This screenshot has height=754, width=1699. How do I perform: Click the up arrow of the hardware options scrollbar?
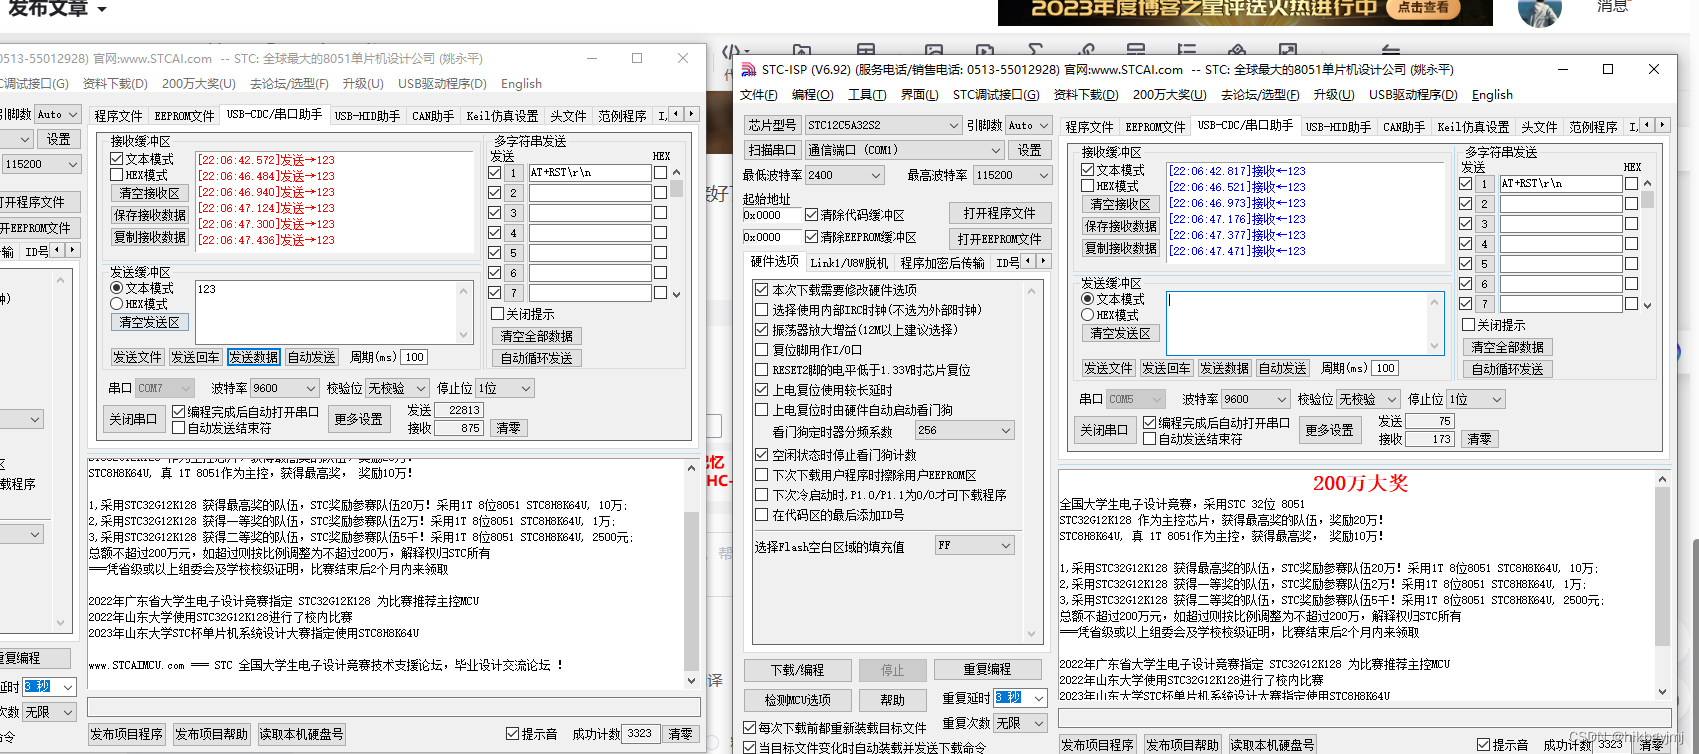point(1032,290)
